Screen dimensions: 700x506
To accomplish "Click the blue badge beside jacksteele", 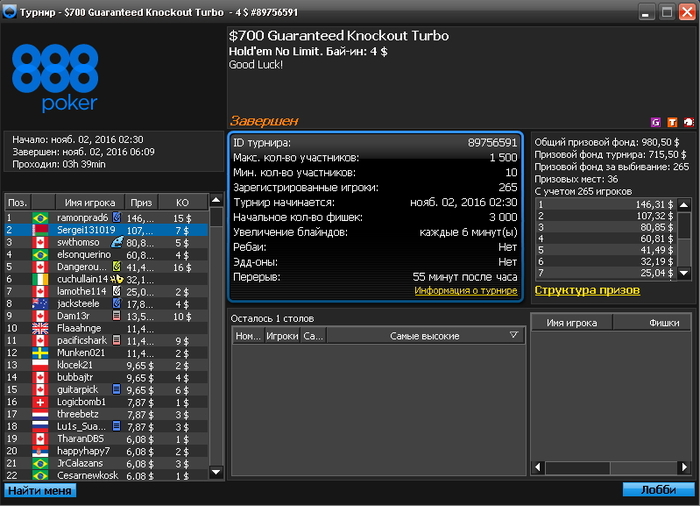I will (x=117, y=303).
